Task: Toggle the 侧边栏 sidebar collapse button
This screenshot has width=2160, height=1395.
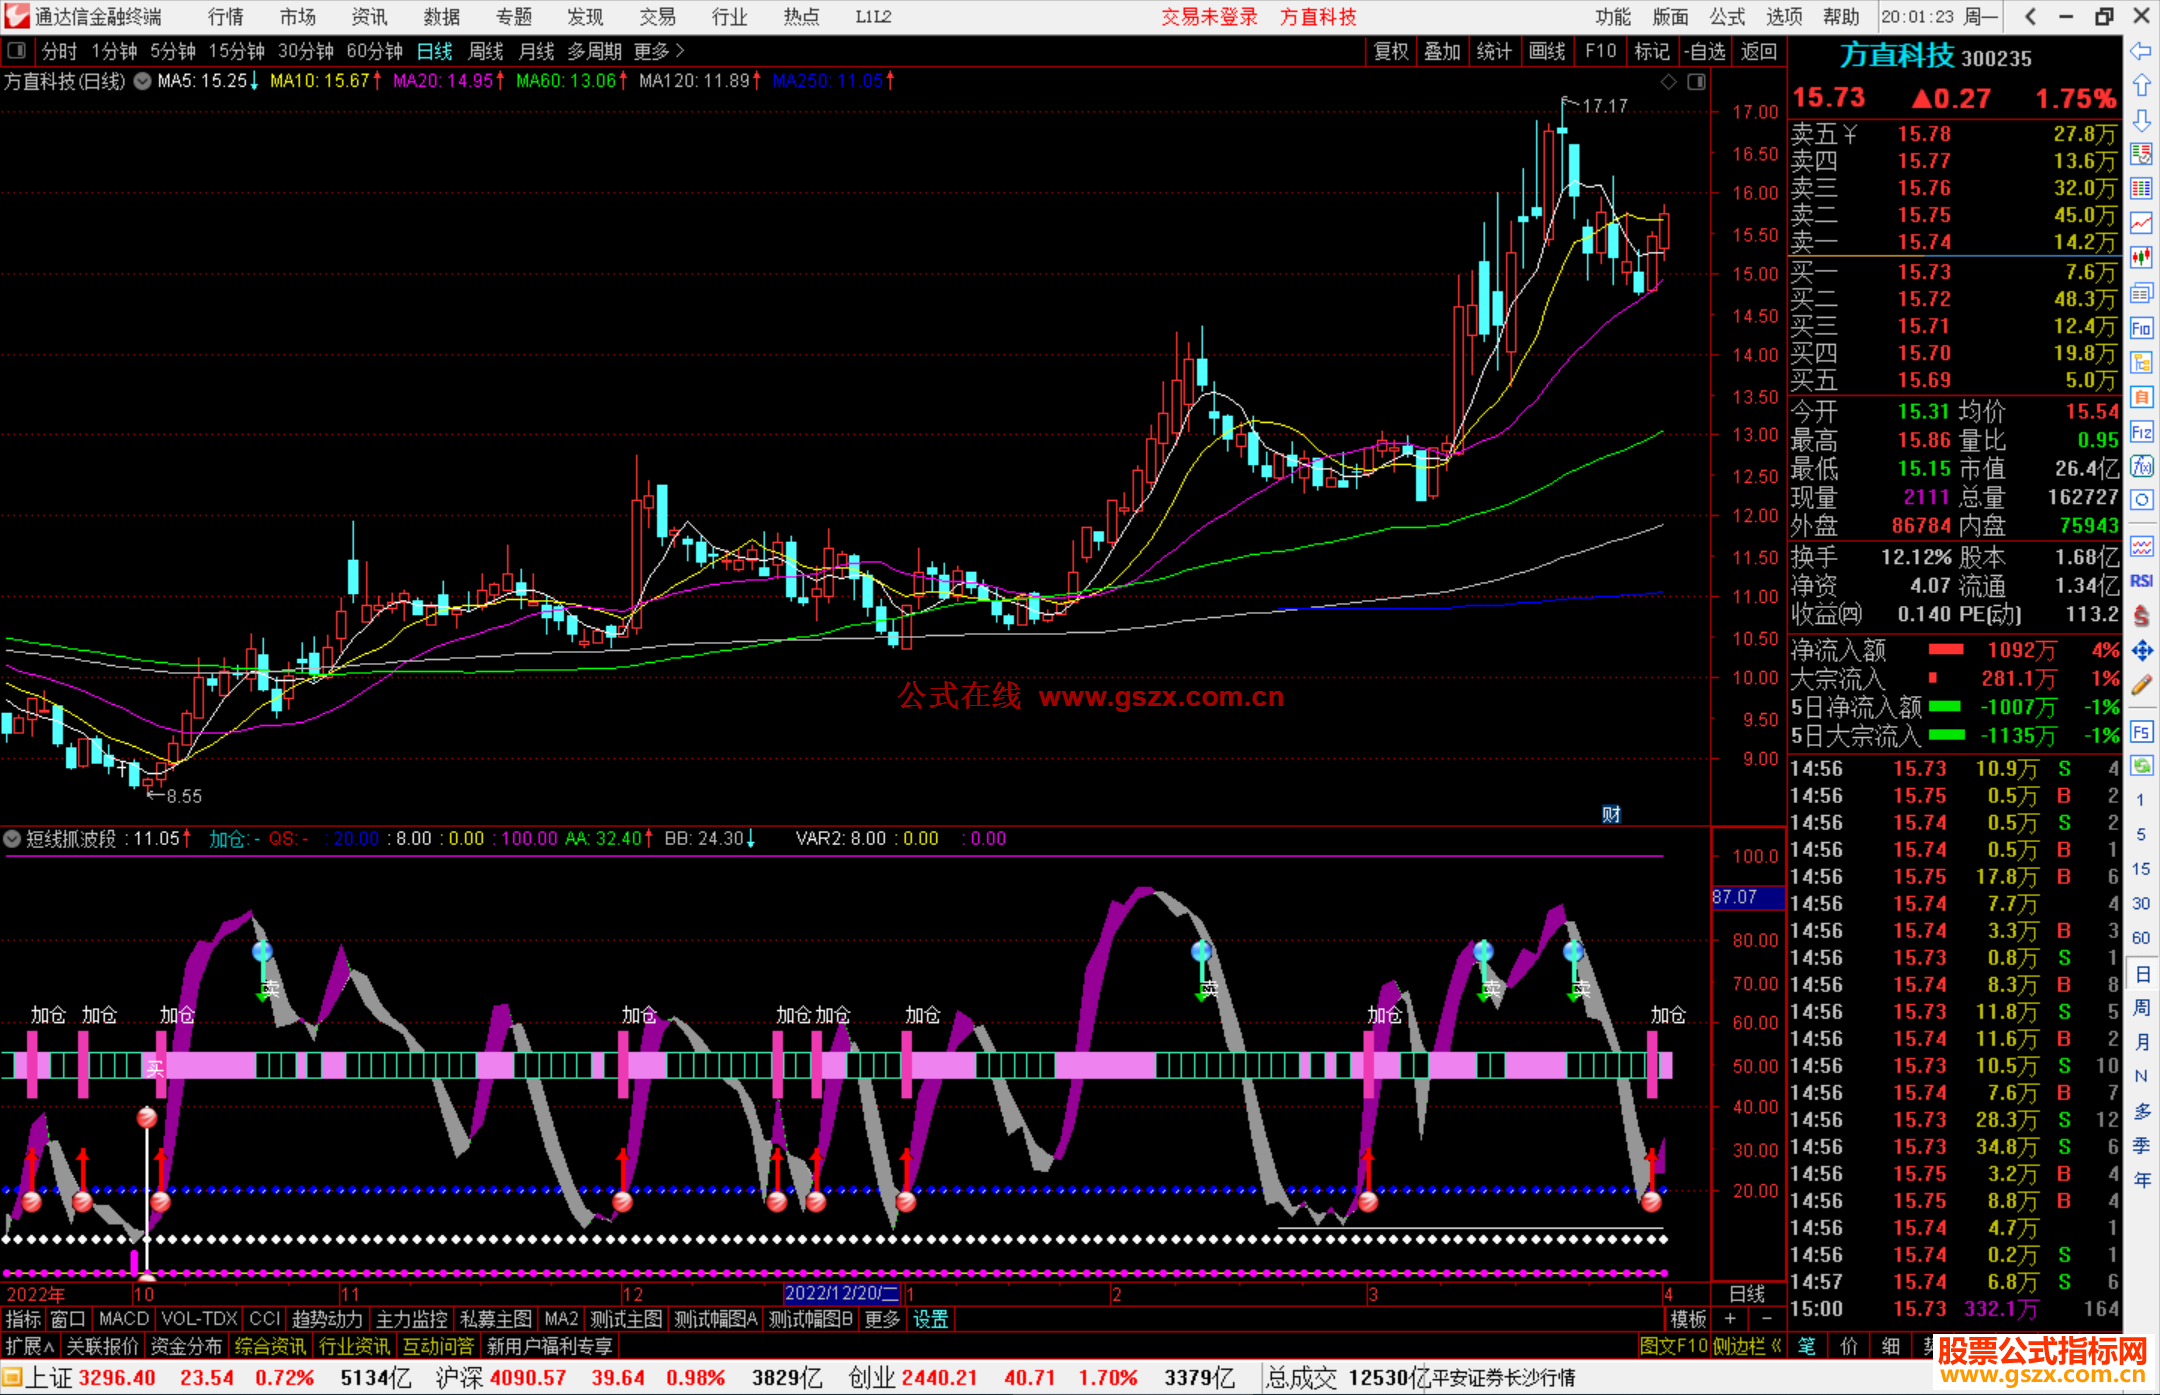Action: (1747, 1346)
